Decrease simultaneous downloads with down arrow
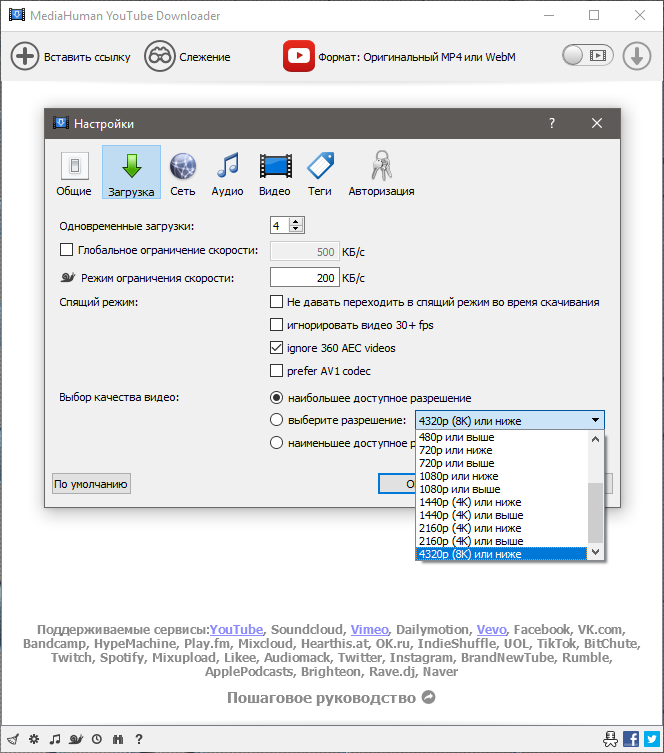The width and height of the screenshot is (664, 753). [x=296, y=229]
